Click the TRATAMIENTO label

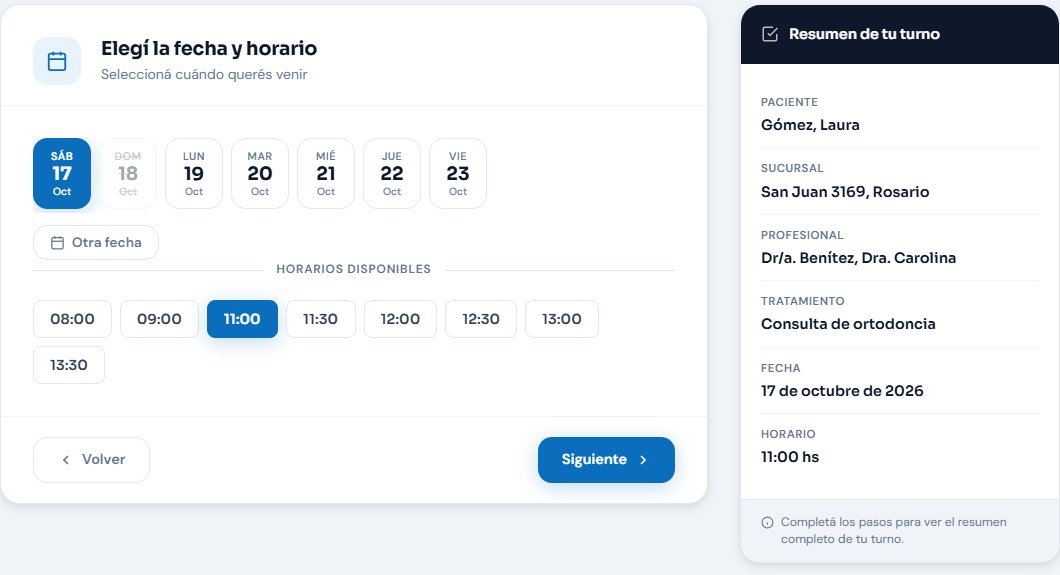802,301
